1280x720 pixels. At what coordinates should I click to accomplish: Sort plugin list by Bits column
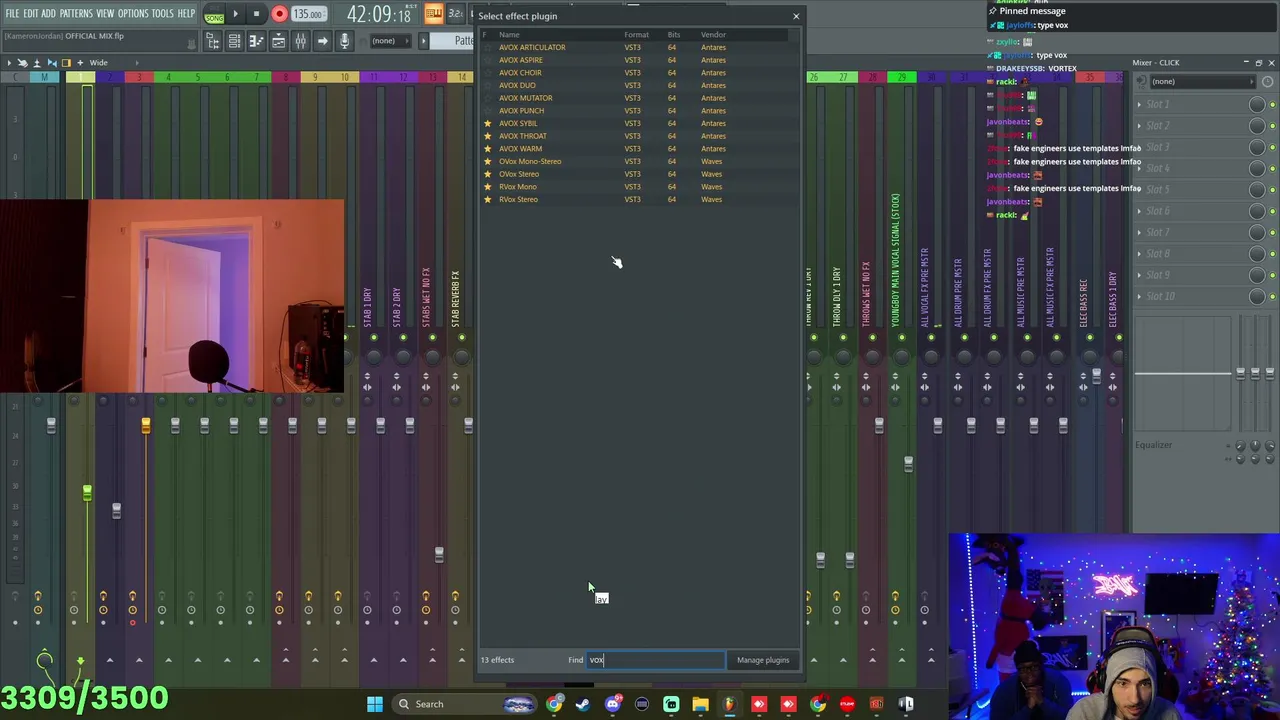pos(673,35)
